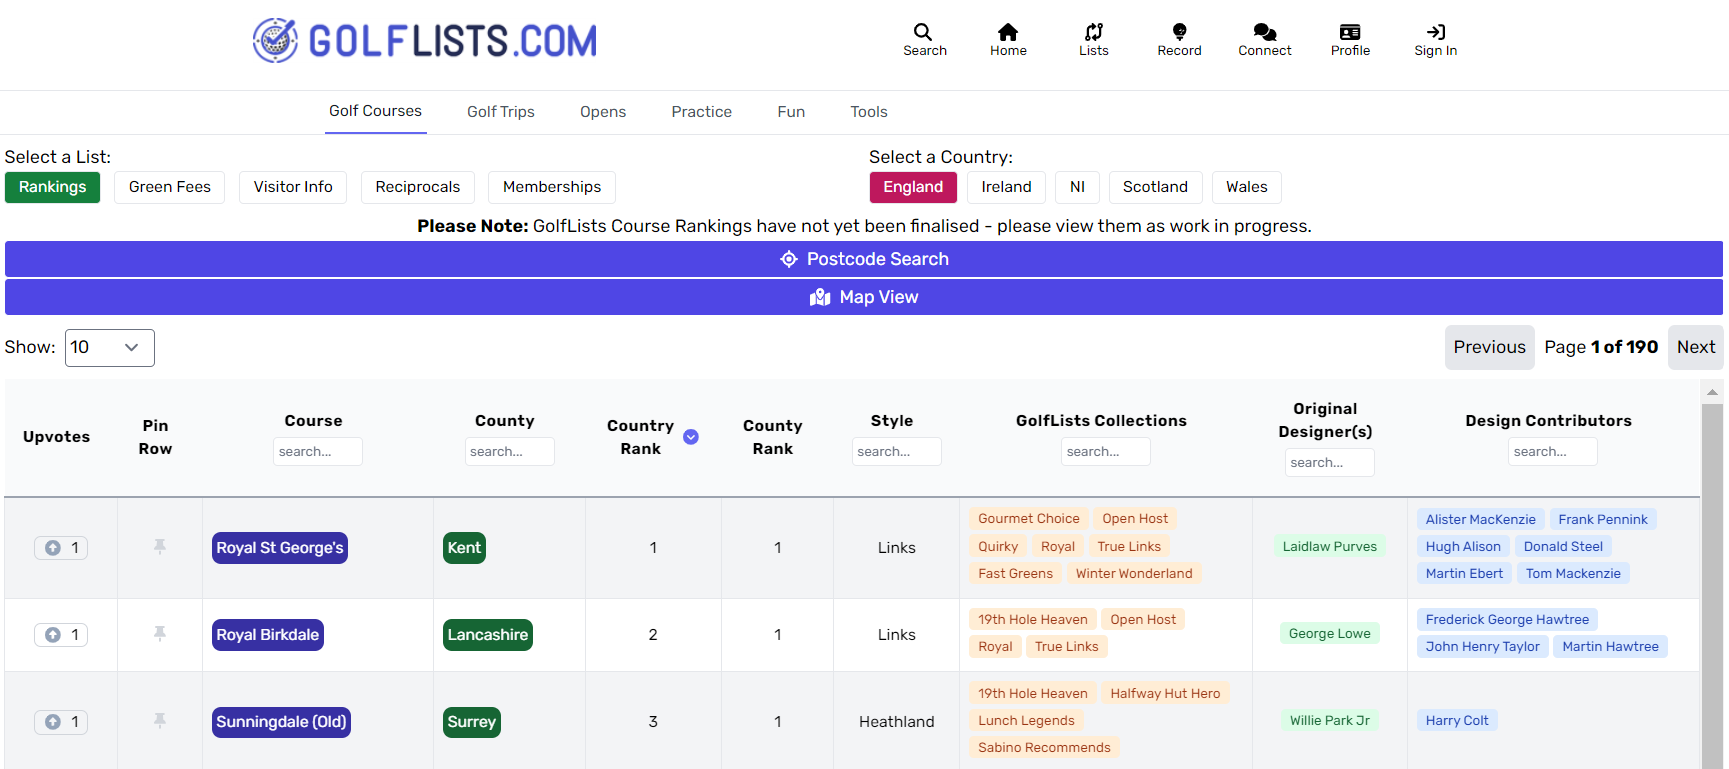Select the Rankings list

[52, 187]
